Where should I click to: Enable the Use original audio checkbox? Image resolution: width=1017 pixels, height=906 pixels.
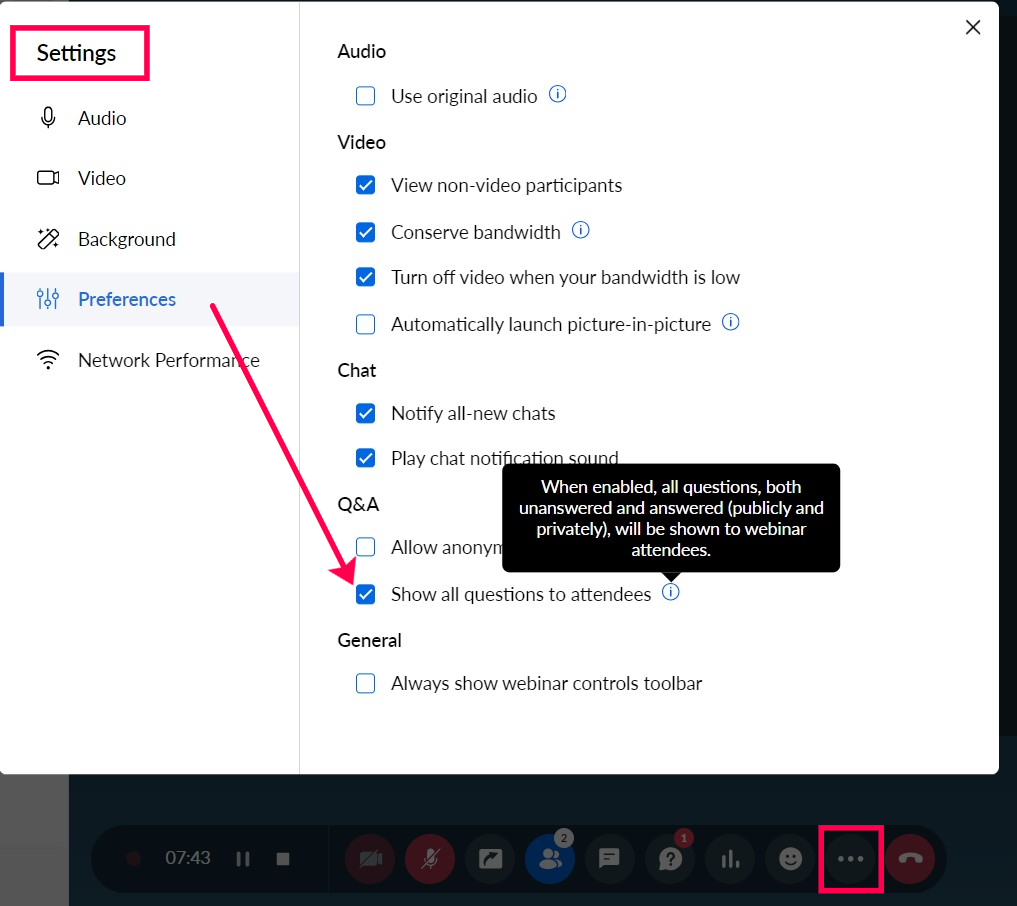pyautogui.click(x=366, y=96)
